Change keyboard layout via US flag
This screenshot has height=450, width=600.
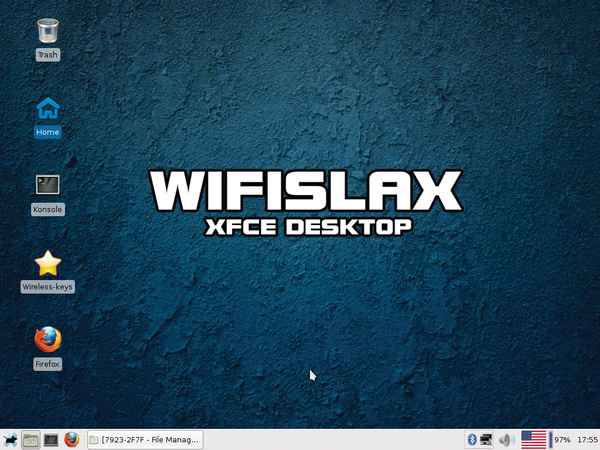point(533,440)
